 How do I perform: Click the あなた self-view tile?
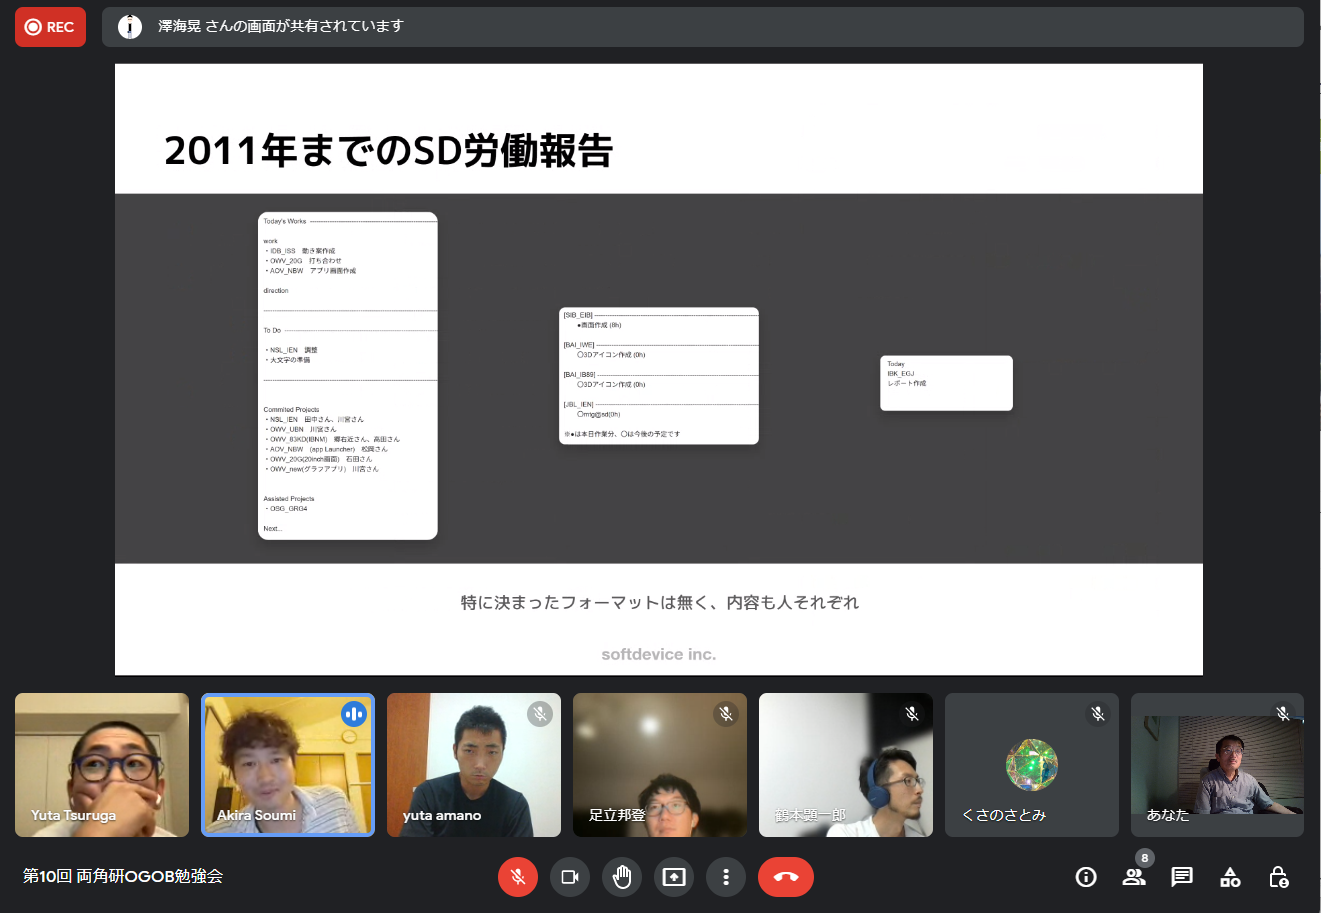(x=1217, y=765)
